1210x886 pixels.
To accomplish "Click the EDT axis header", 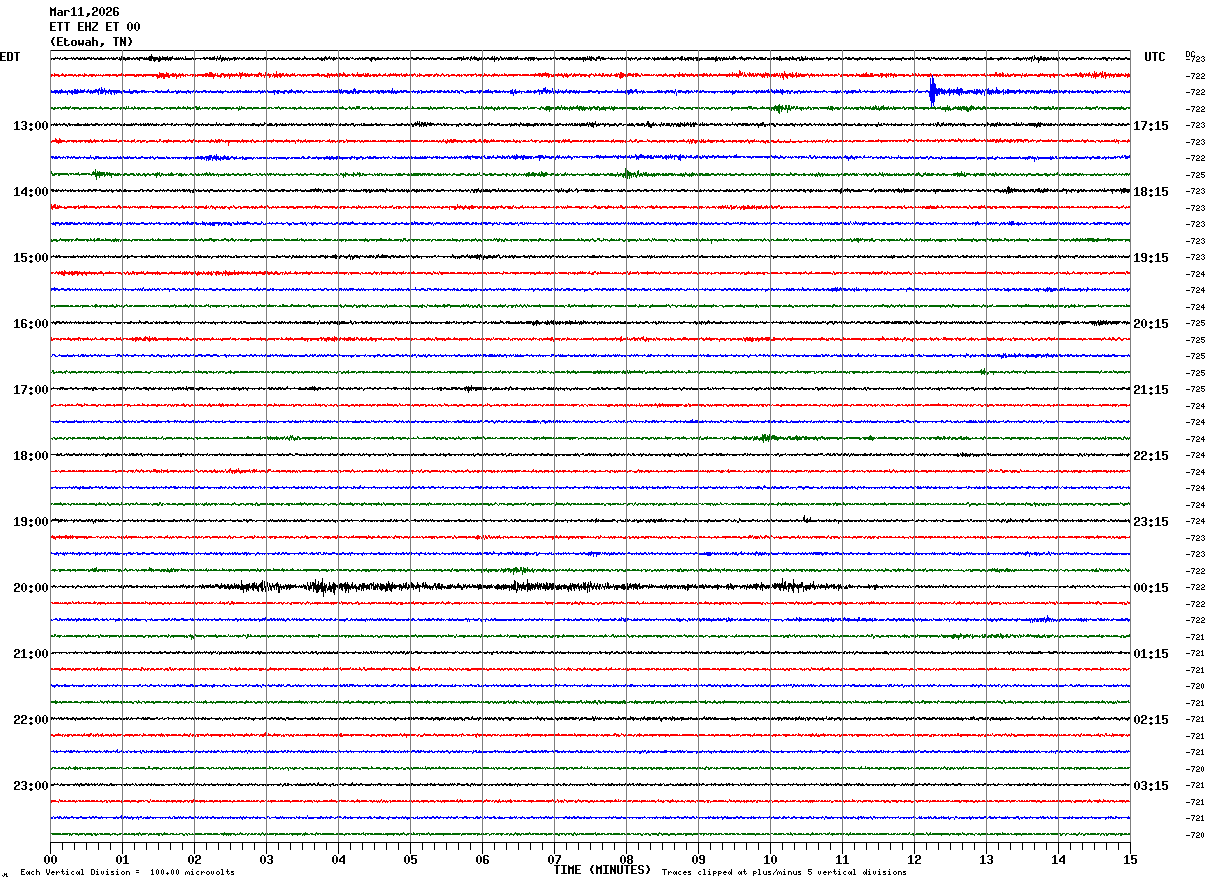I will (x=10, y=57).
